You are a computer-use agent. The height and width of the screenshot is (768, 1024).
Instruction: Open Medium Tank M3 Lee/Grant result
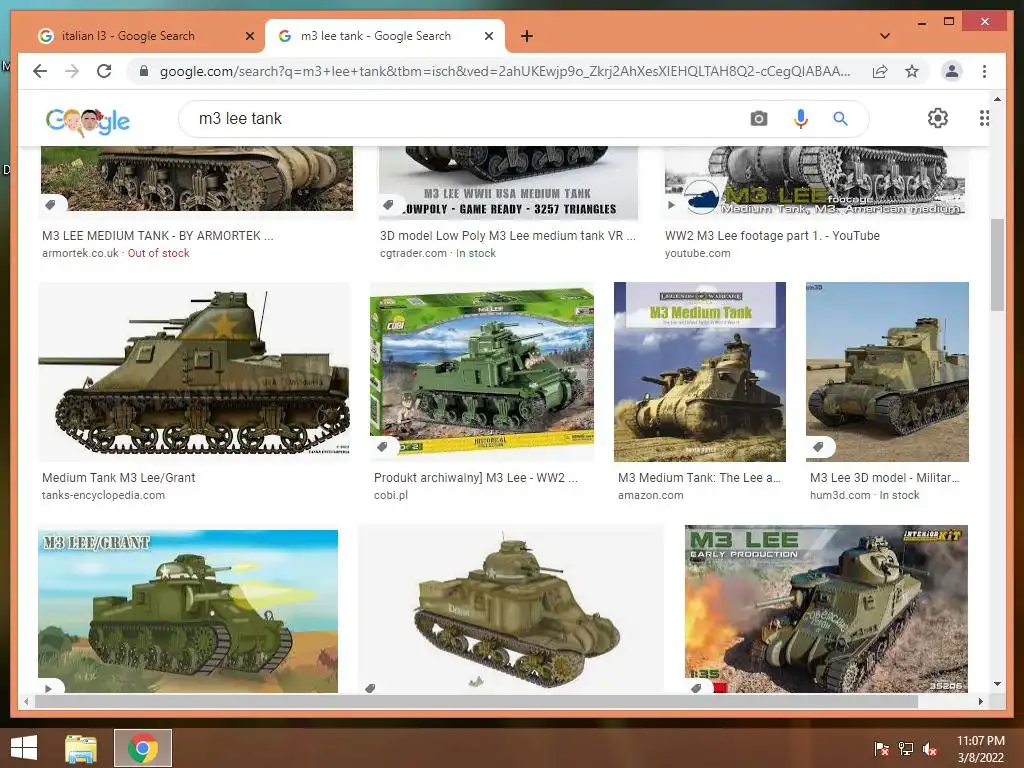(x=118, y=477)
